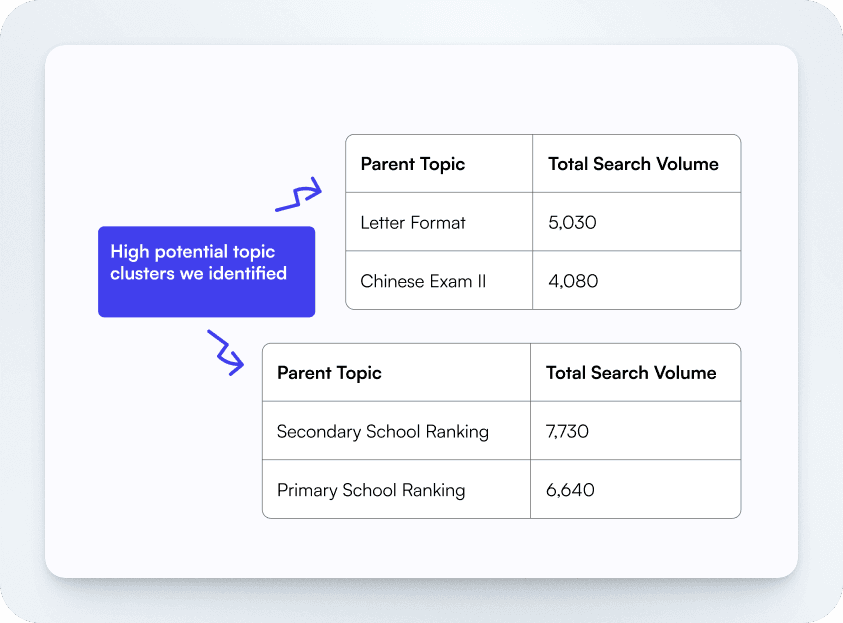Click the 'Letter Format' topic cell
The image size is (843, 623).
(413, 222)
